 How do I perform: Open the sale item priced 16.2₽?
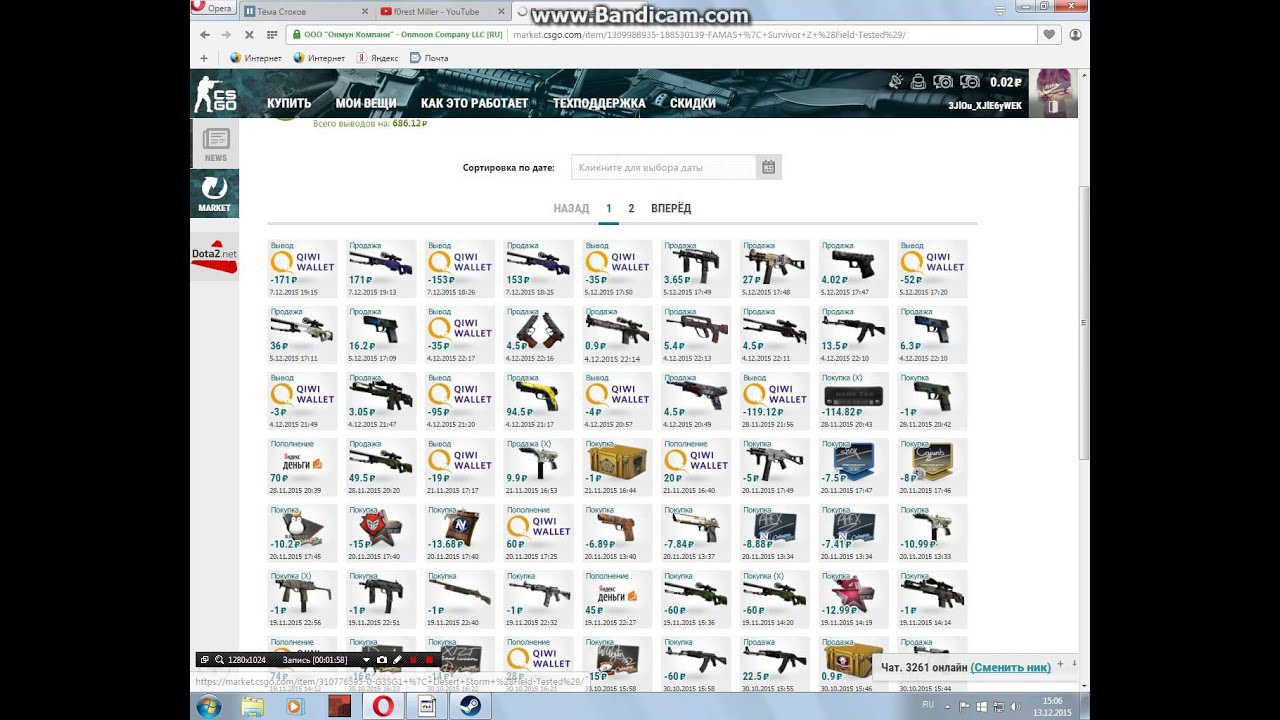381,335
